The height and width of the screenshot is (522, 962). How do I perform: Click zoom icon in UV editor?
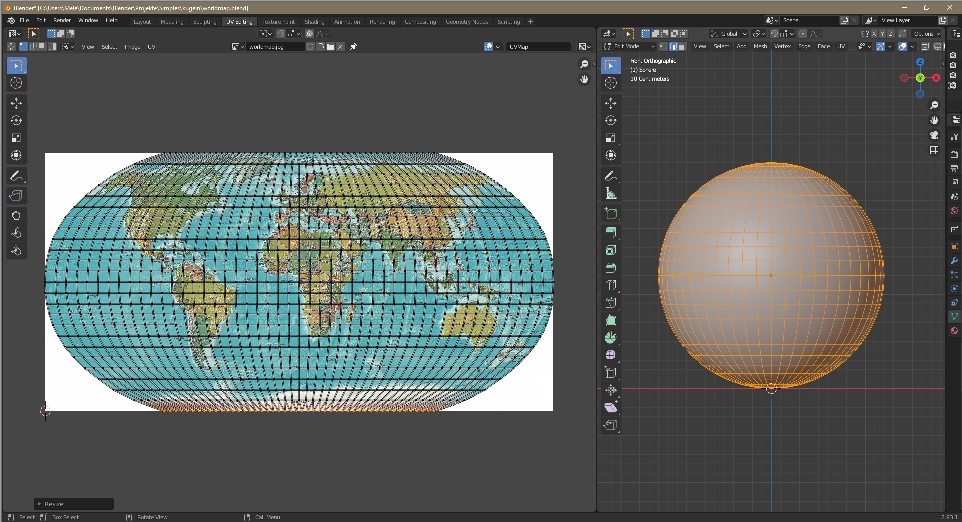[584, 64]
